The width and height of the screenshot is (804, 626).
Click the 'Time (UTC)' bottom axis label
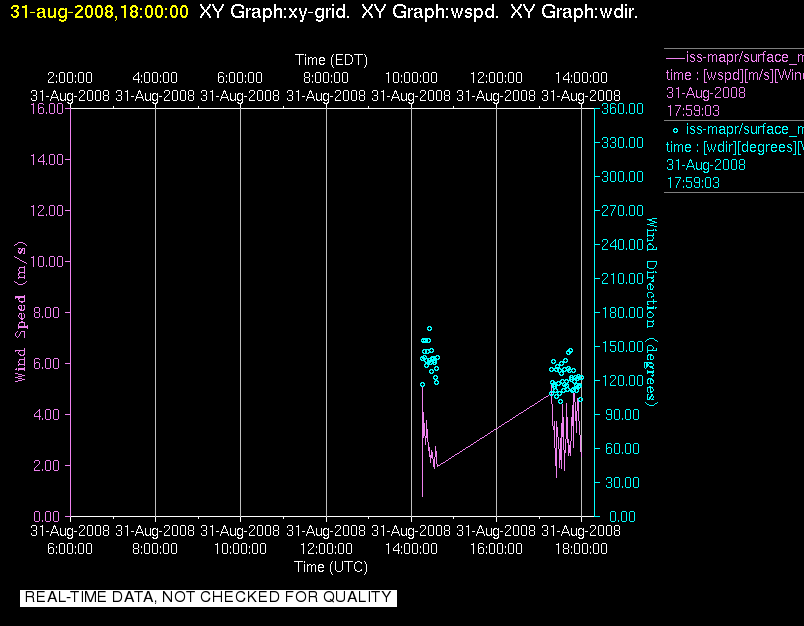click(x=331, y=567)
